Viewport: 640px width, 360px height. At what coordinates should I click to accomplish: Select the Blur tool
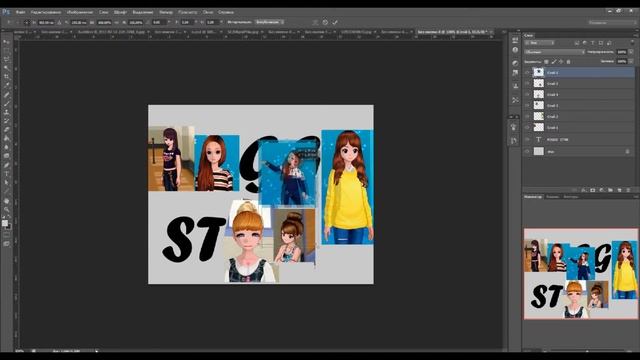(6, 147)
